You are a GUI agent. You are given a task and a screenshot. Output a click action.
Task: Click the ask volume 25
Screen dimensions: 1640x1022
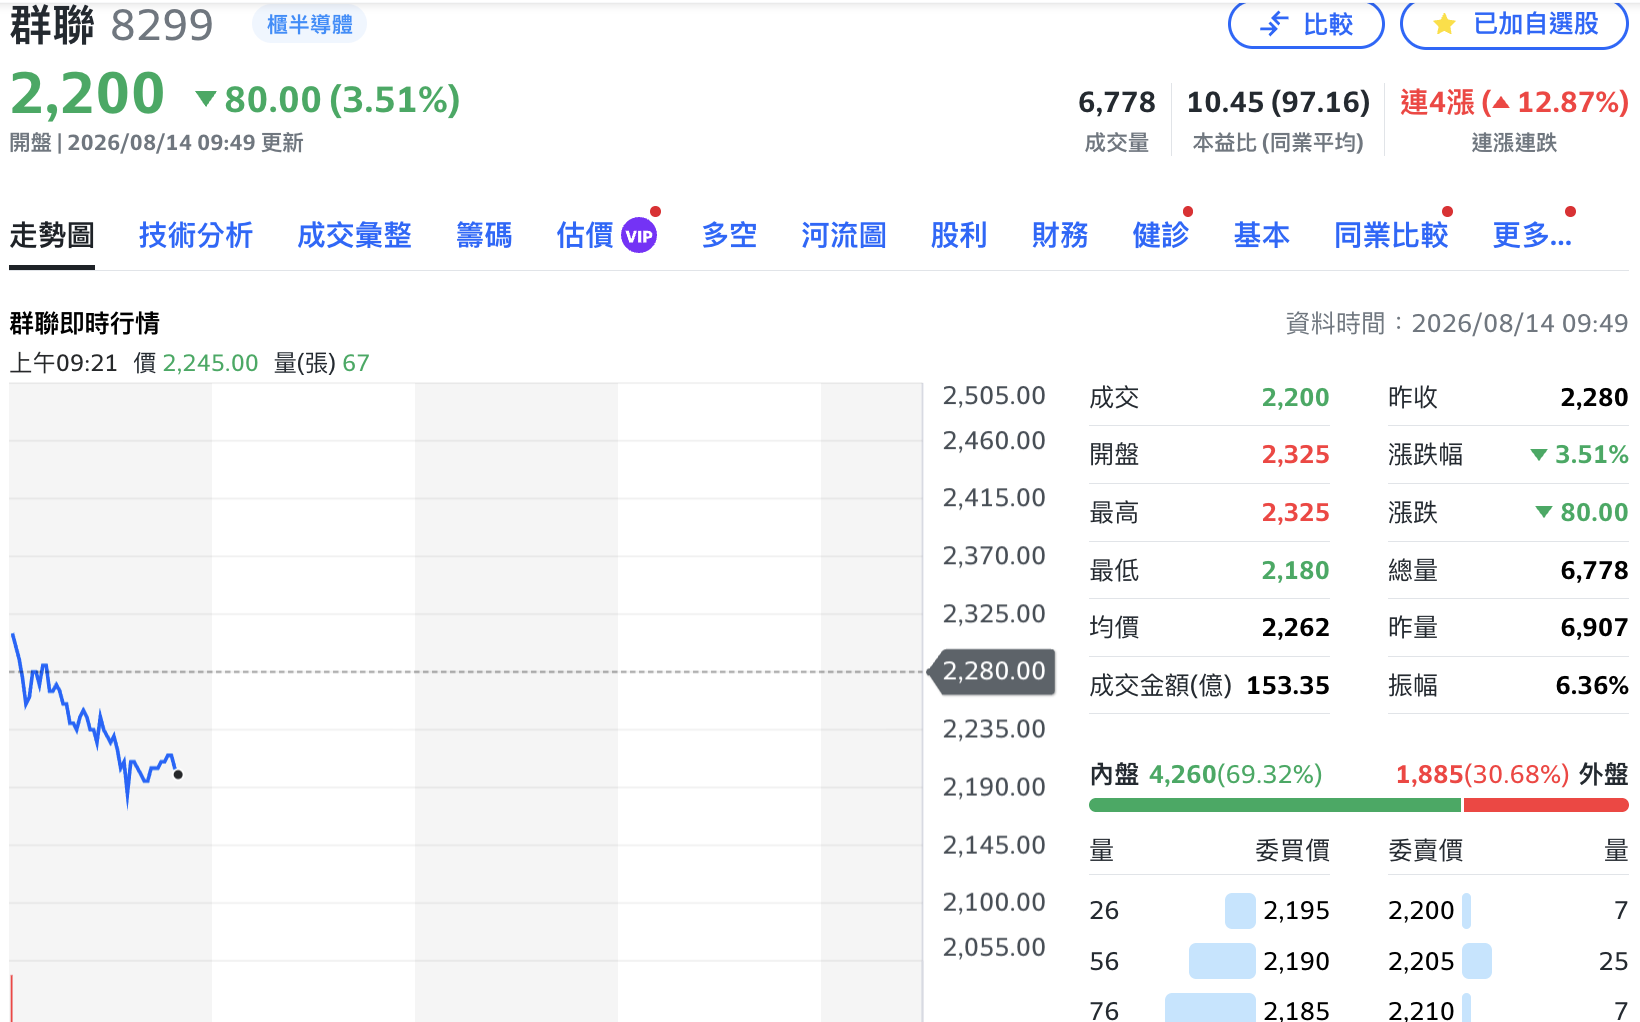tap(1613, 962)
